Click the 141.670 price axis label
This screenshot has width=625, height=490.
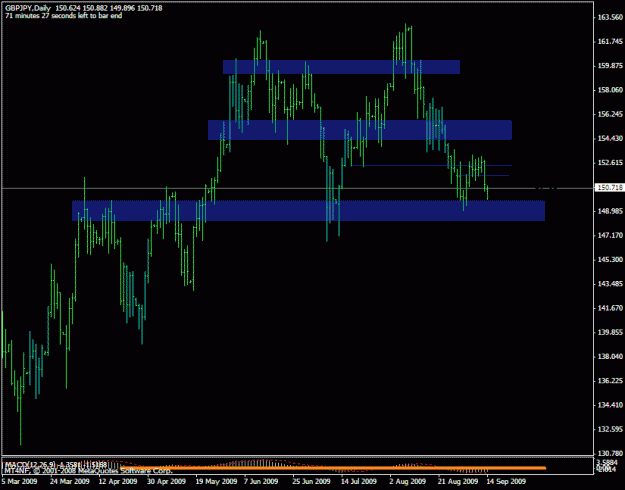[x=610, y=308]
